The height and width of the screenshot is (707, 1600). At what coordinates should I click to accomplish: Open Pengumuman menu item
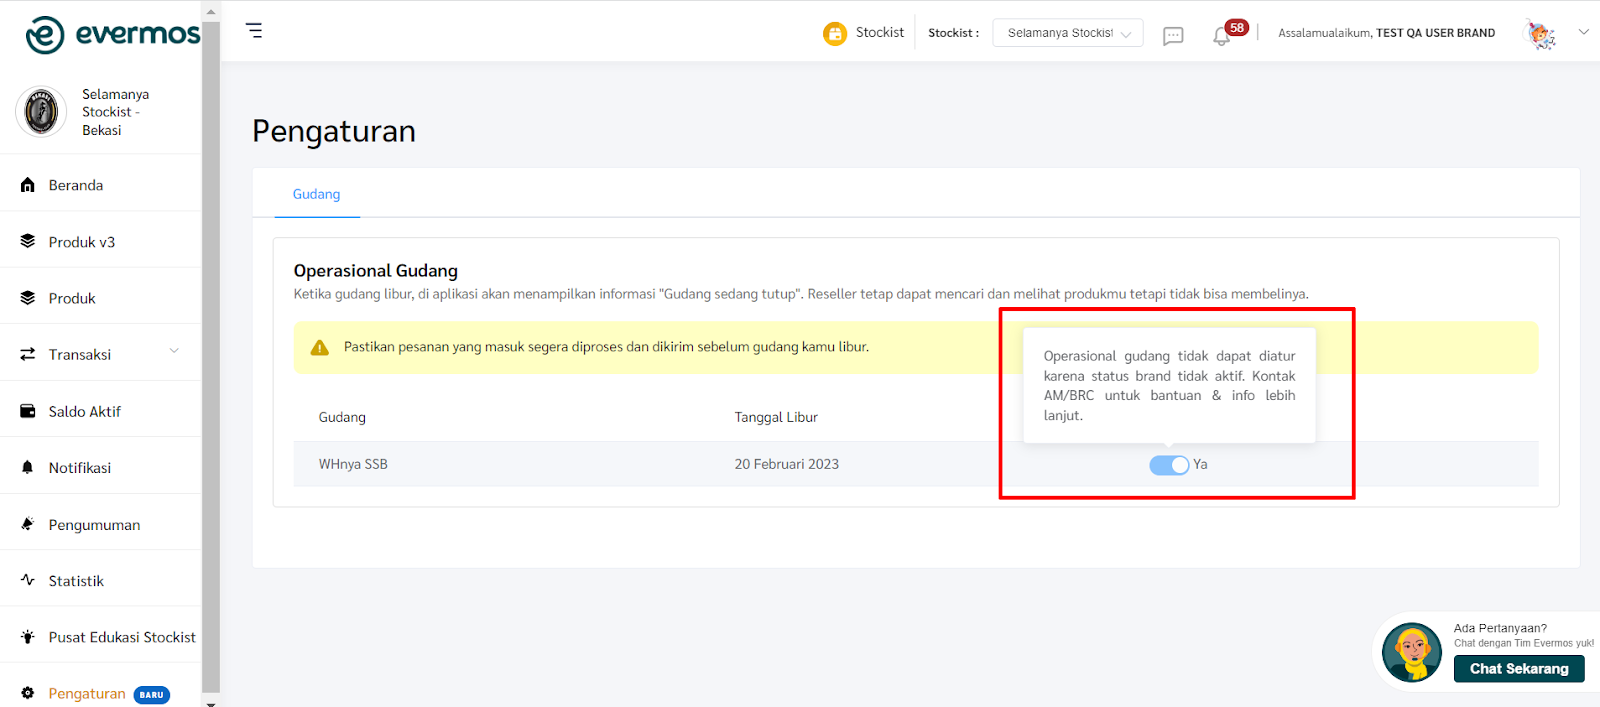point(94,524)
